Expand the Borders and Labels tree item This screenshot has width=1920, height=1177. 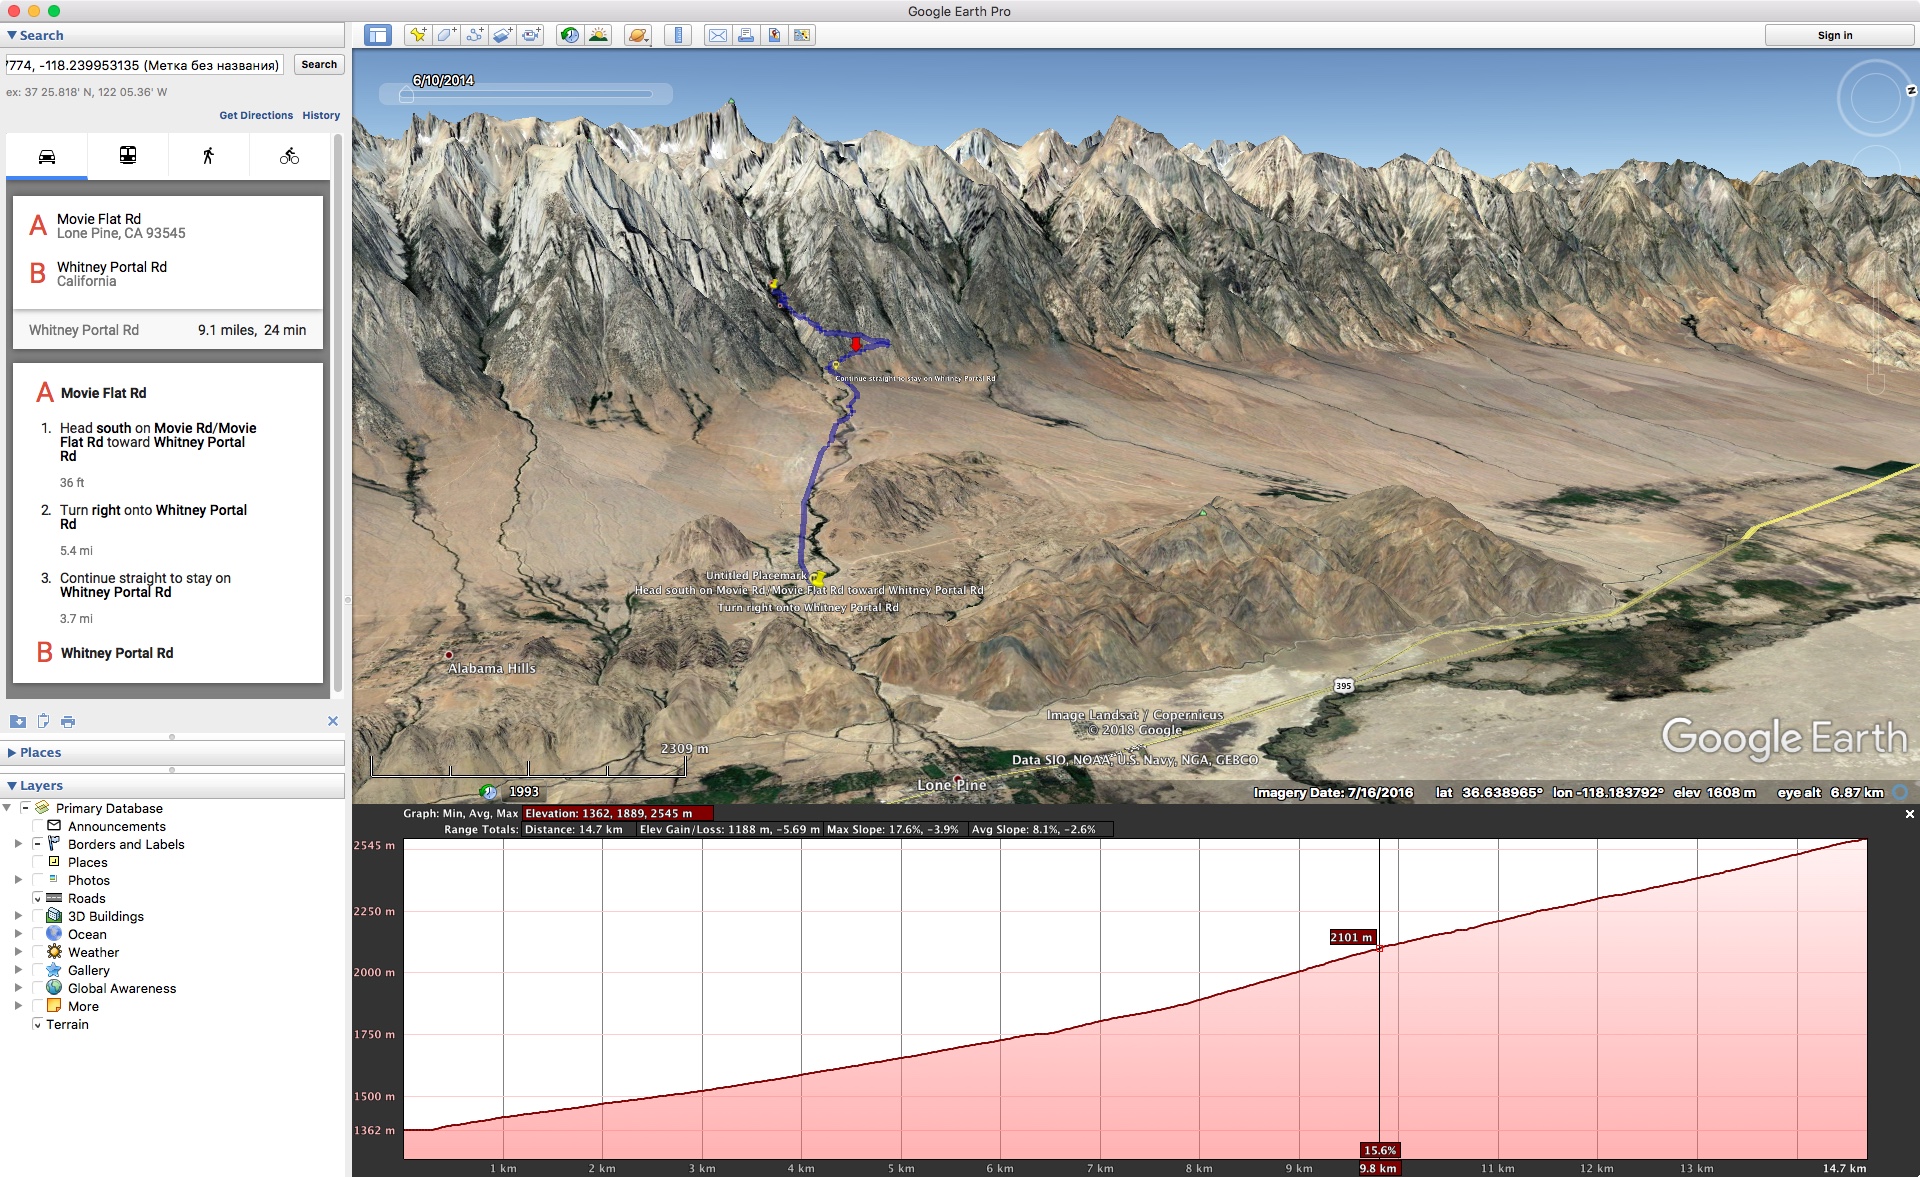(x=18, y=844)
